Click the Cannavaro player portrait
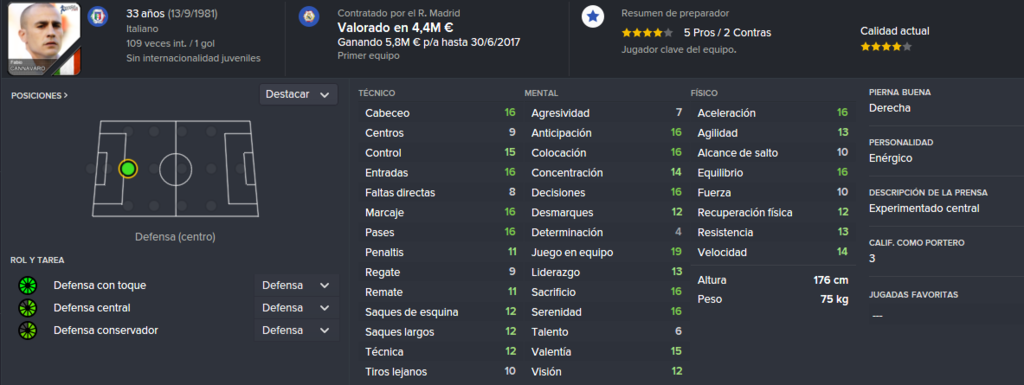Viewport: 1024px width, 385px height. click(44, 39)
